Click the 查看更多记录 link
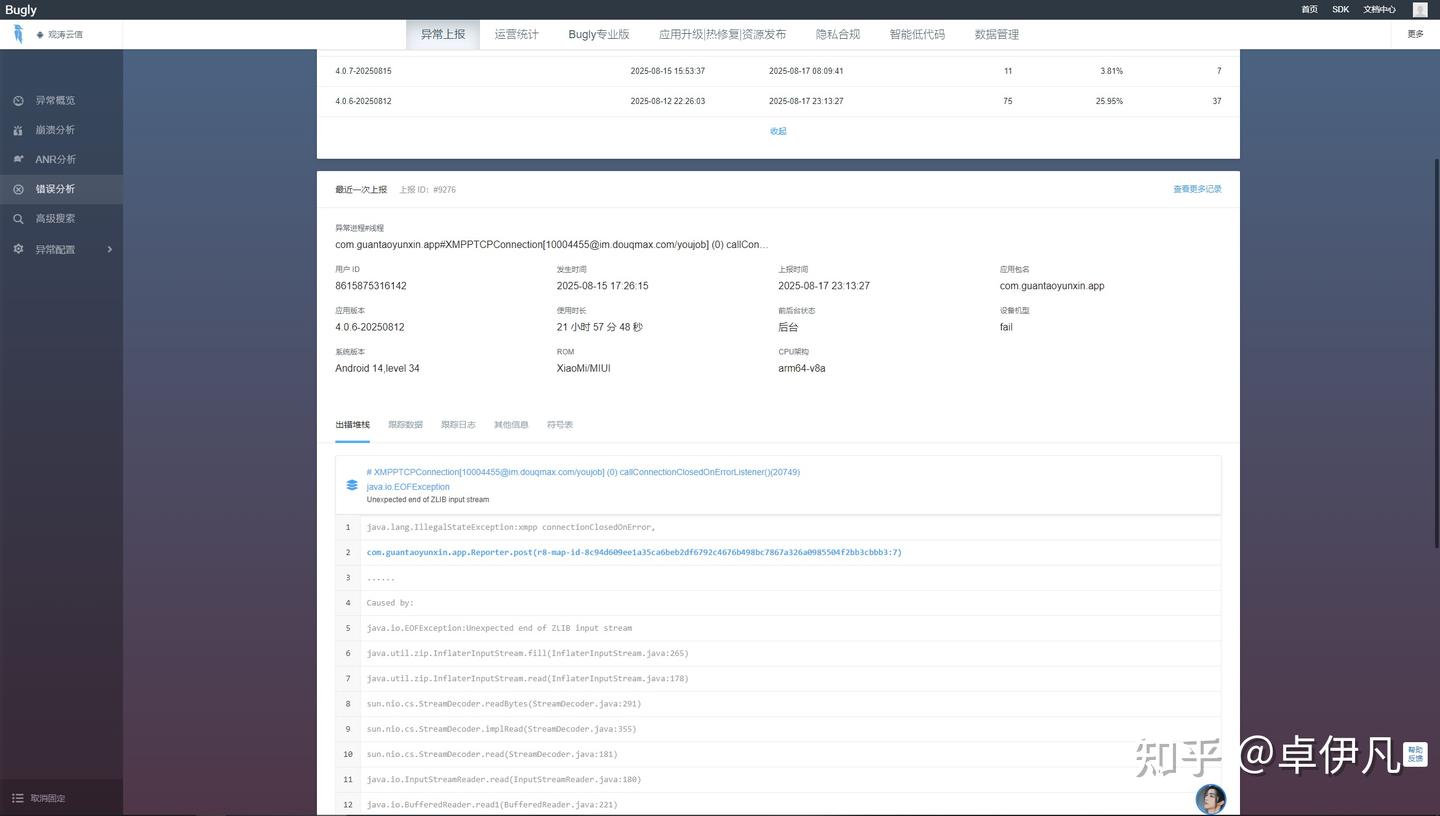The height and width of the screenshot is (816, 1440). click(1196, 188)
